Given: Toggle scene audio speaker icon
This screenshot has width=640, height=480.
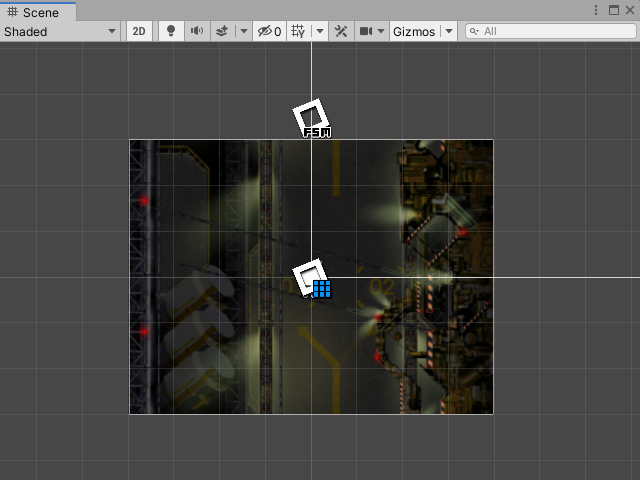Looking at the screenshot, I should [x=197, y=31].
